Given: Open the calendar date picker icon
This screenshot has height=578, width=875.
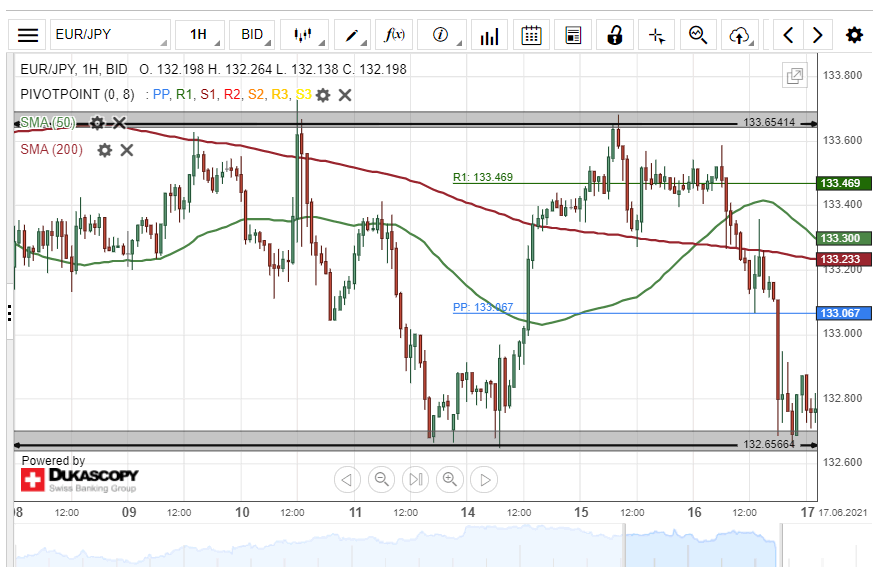Looking at the screenshot, I should point(532,35).
